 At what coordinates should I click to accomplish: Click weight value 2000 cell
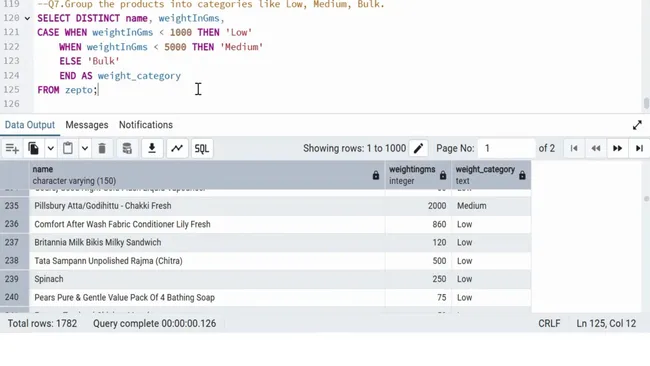(x=418, y=206)
